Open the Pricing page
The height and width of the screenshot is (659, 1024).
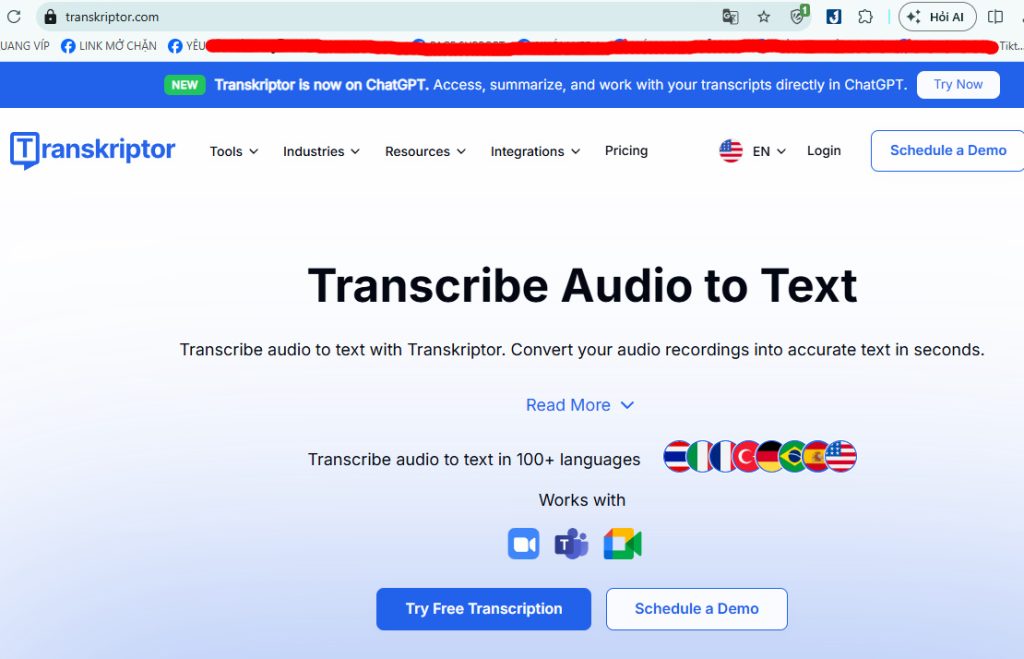626,151
